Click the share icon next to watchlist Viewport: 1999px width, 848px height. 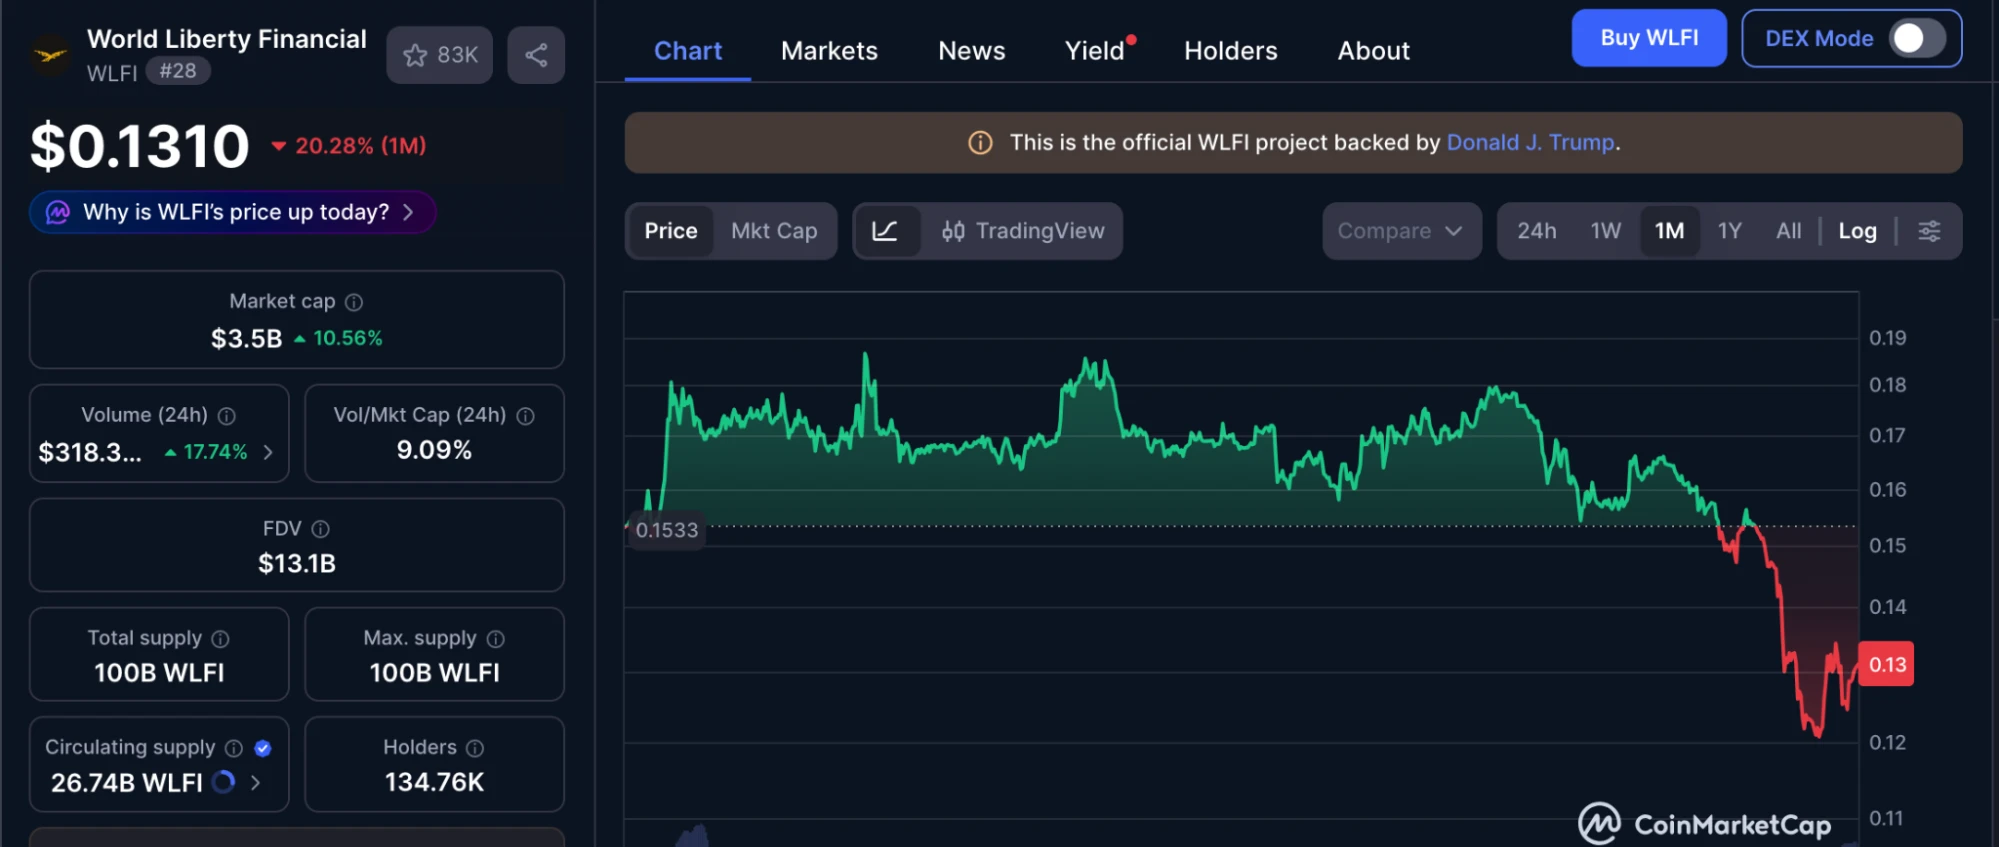point(536,55)
